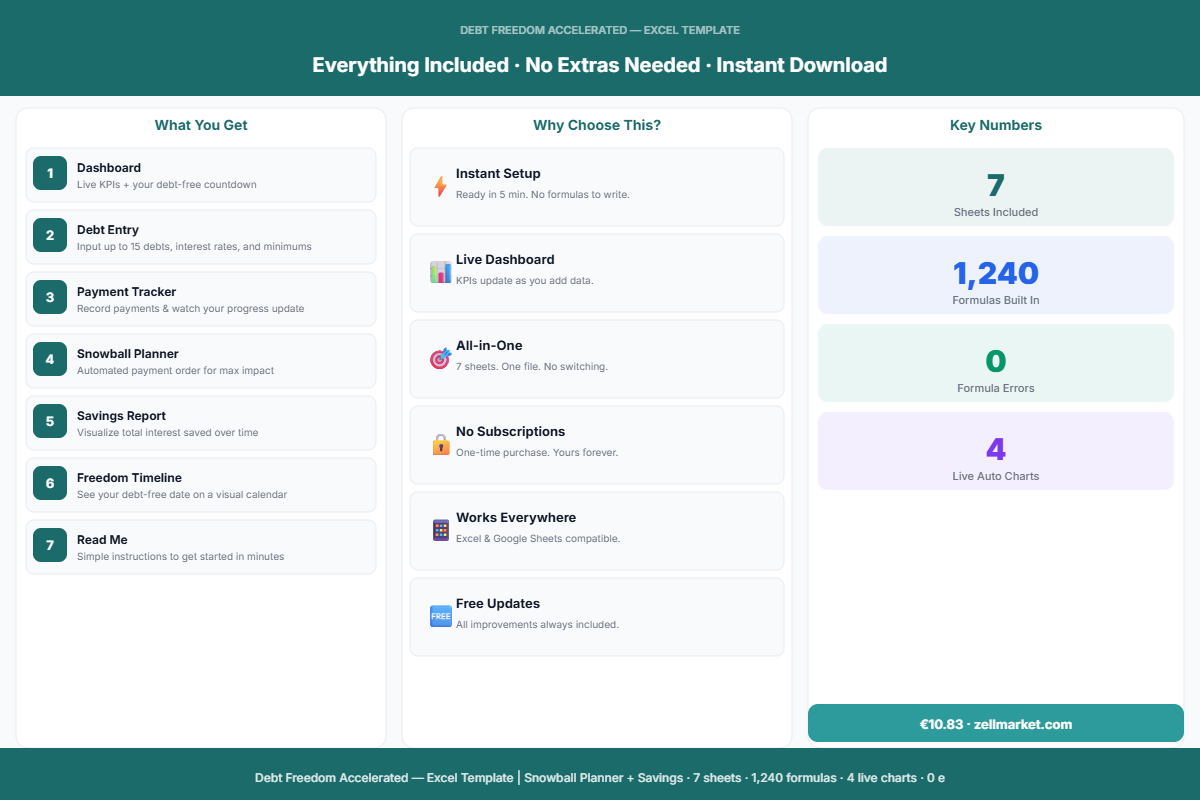
Task: Click the target All-in-One icon
Action: (x=440, y=358)
